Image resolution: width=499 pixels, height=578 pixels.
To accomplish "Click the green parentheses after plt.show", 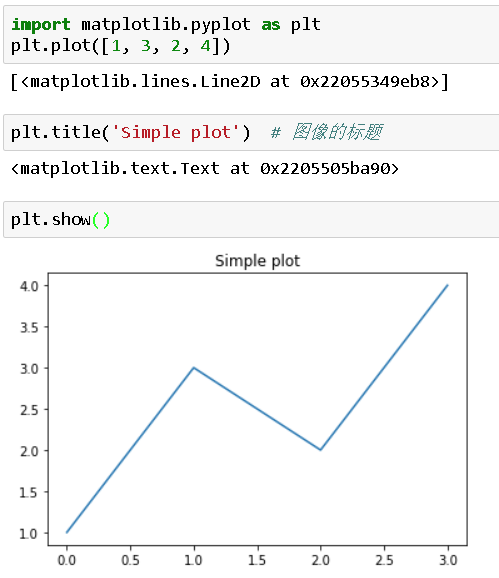I will tap(101, 220).
